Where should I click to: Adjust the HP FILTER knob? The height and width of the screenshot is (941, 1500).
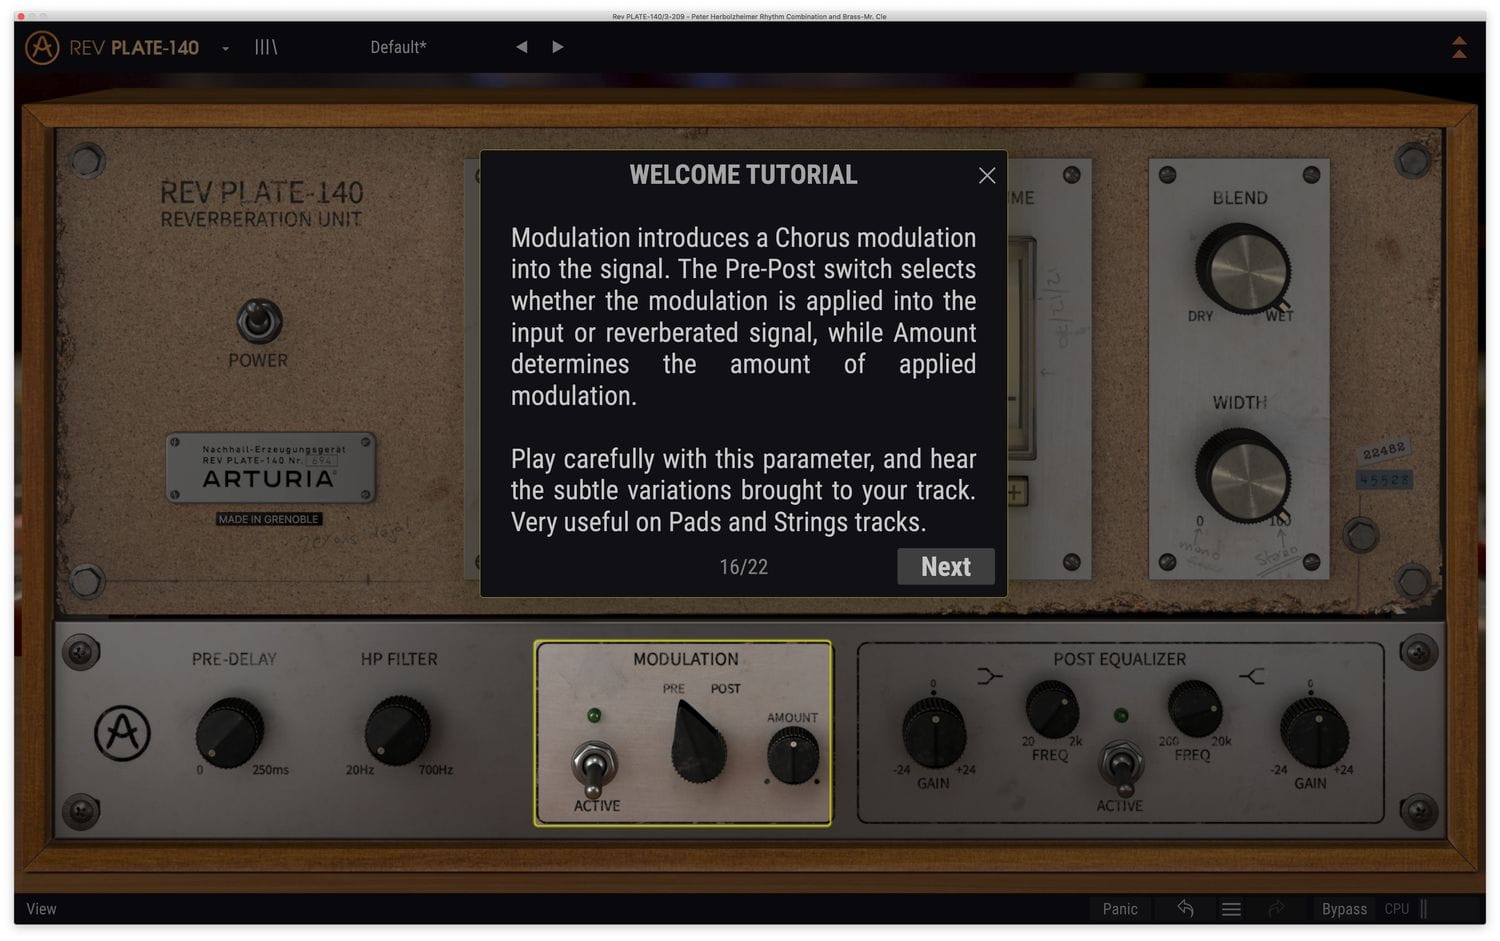[398, 730]
